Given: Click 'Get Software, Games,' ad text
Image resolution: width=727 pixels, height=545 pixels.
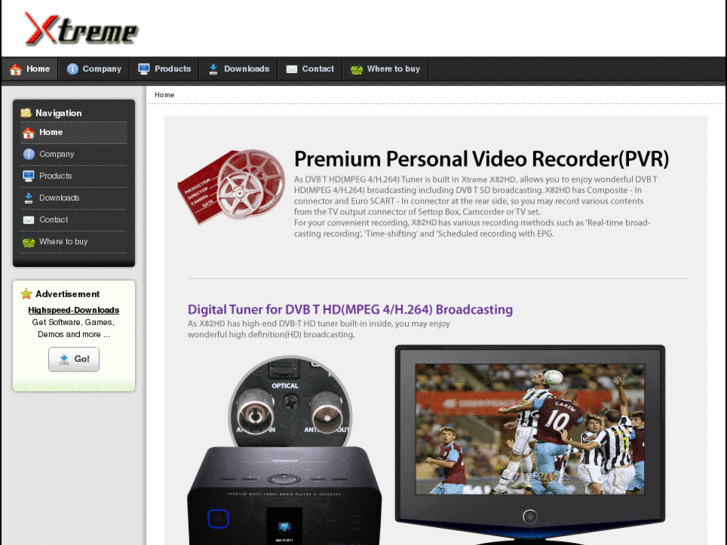Looking at the screenshot, I should pyautogui.click(x=73, y=322).
